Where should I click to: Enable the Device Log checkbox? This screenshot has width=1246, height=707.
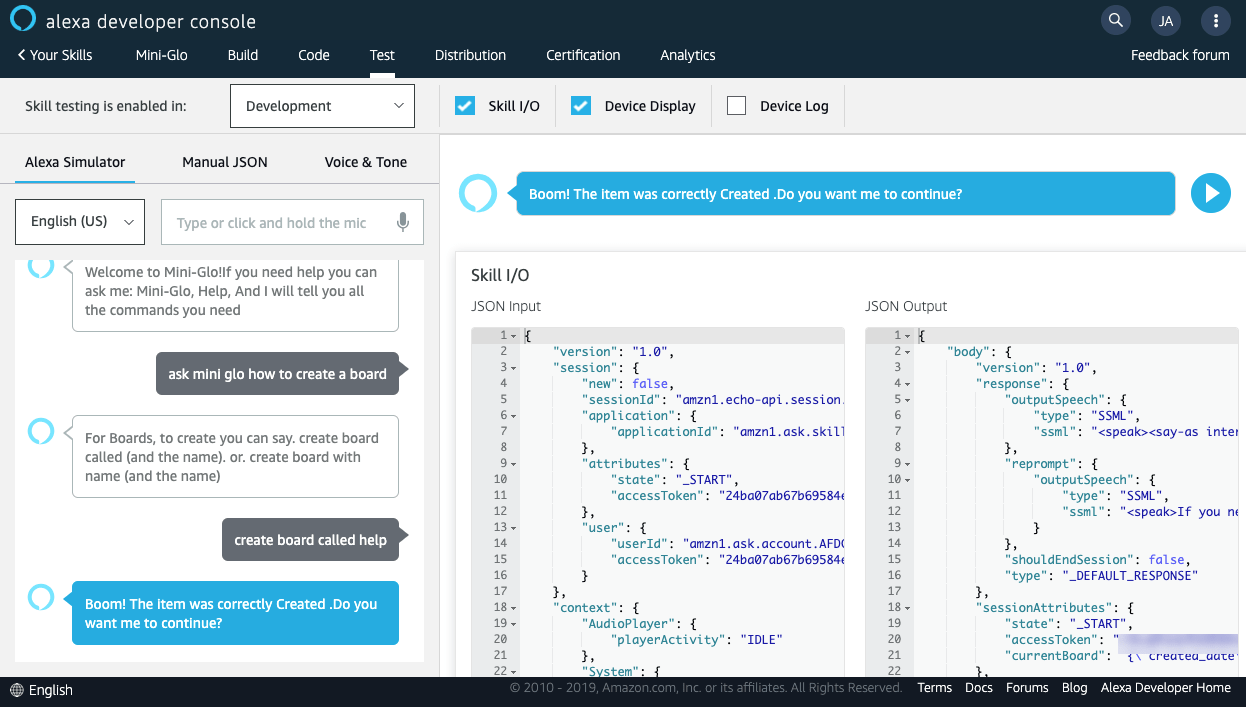737,106
